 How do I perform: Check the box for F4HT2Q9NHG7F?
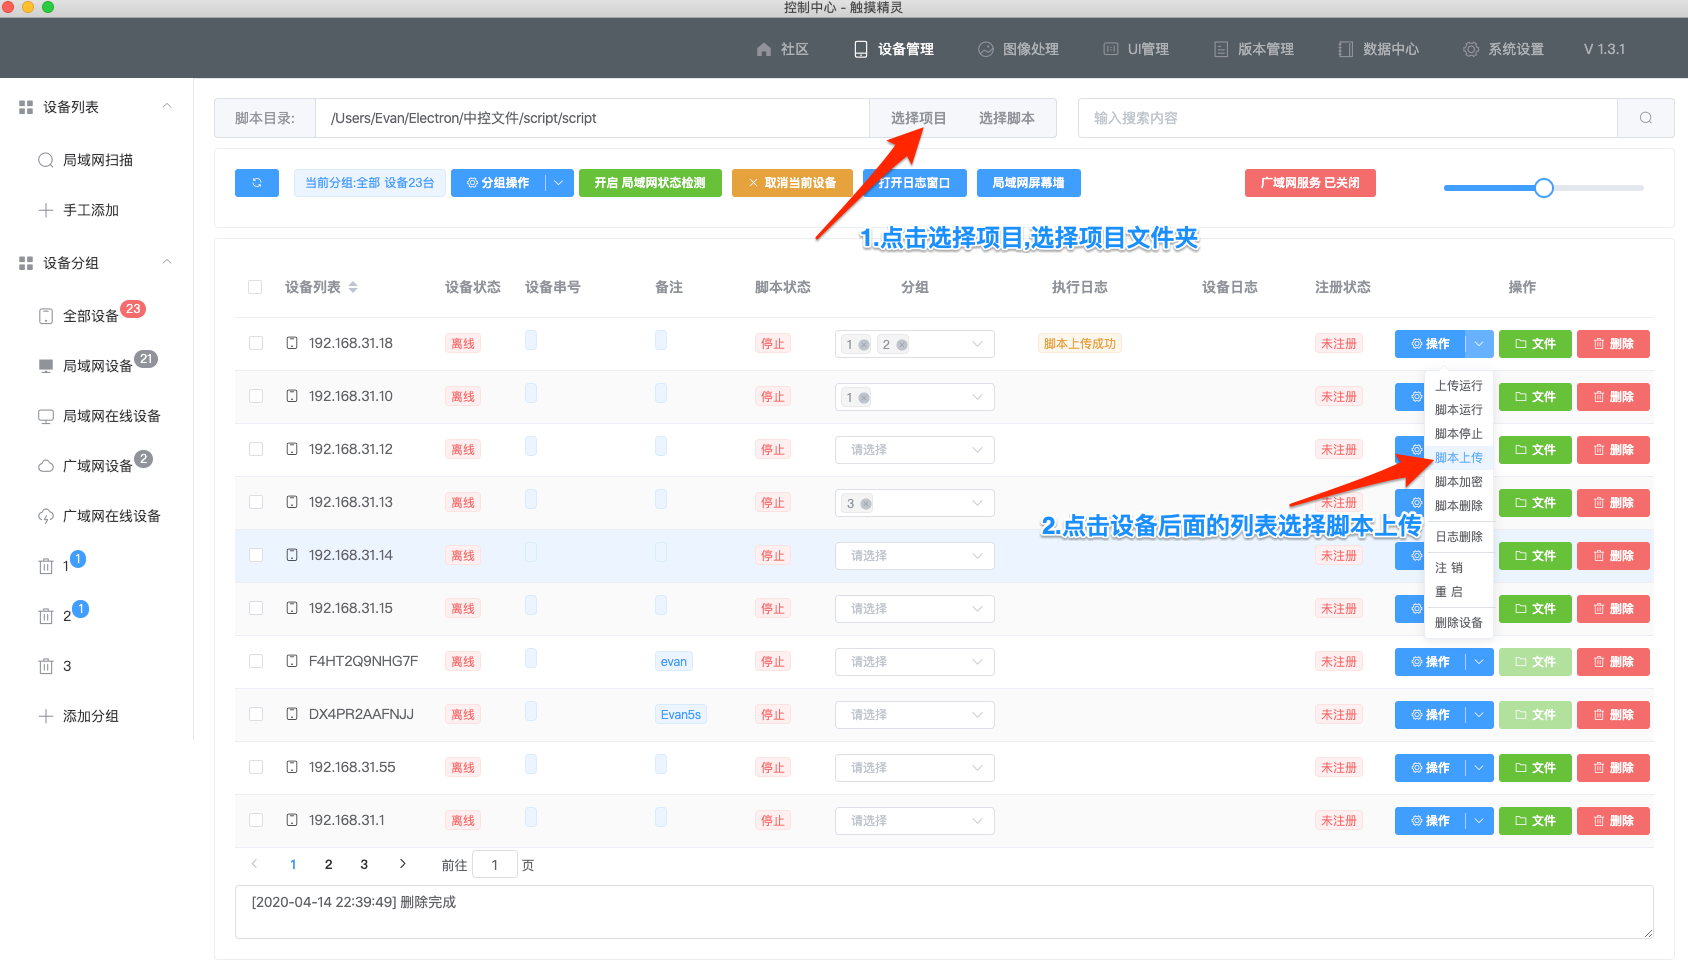tap(256, 661)
